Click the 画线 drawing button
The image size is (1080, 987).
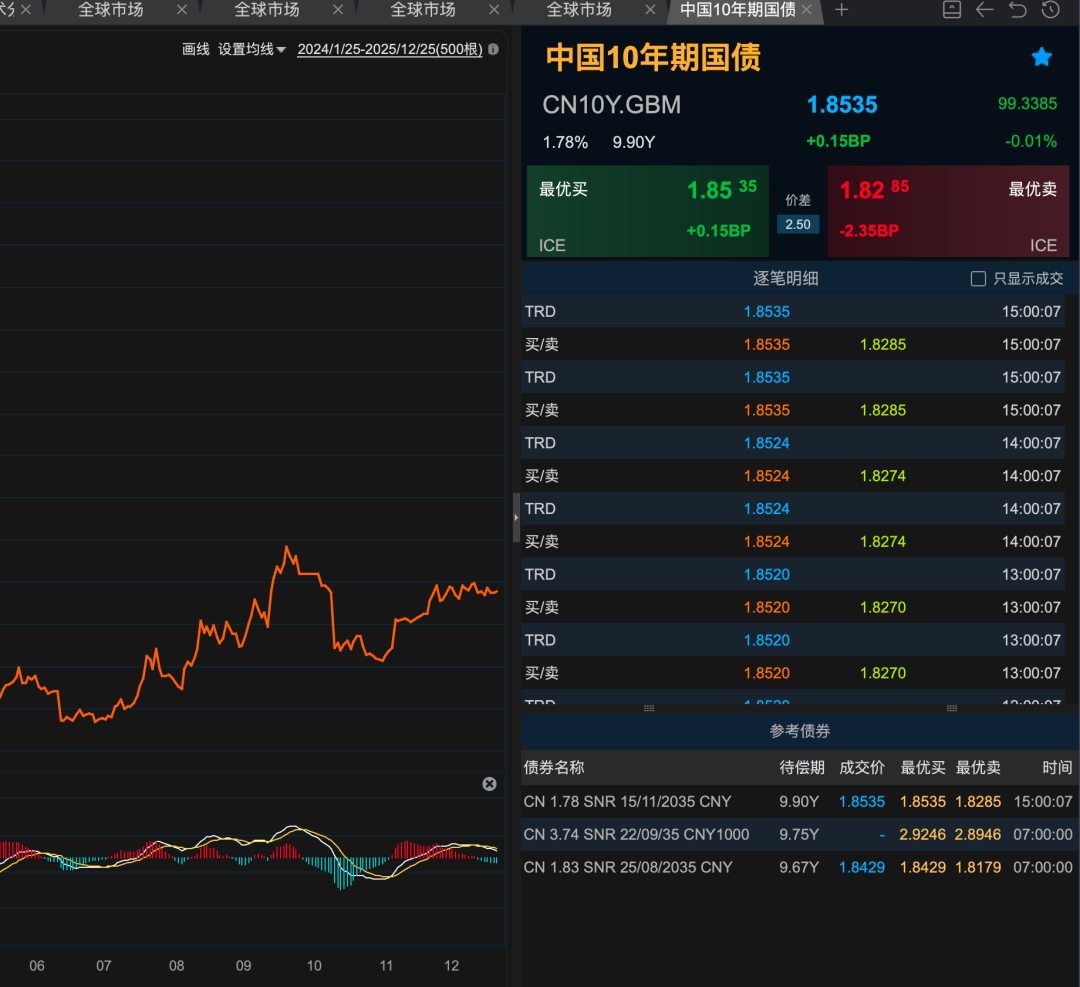195,49
